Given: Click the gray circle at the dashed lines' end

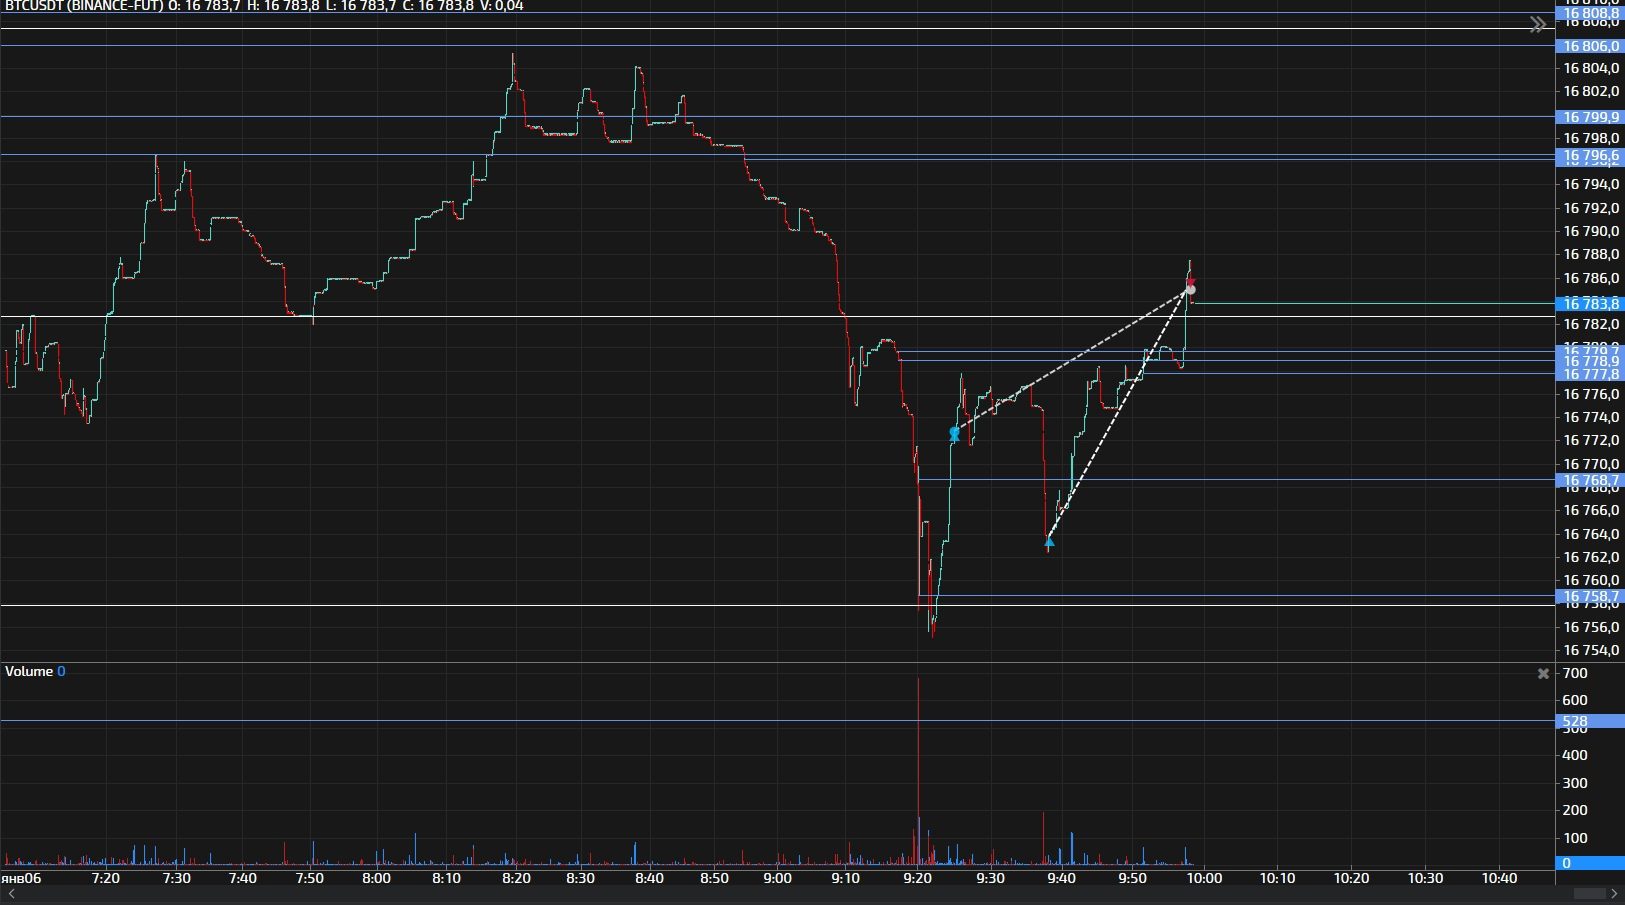Looking at the screenshot, I should point(1190,290).
